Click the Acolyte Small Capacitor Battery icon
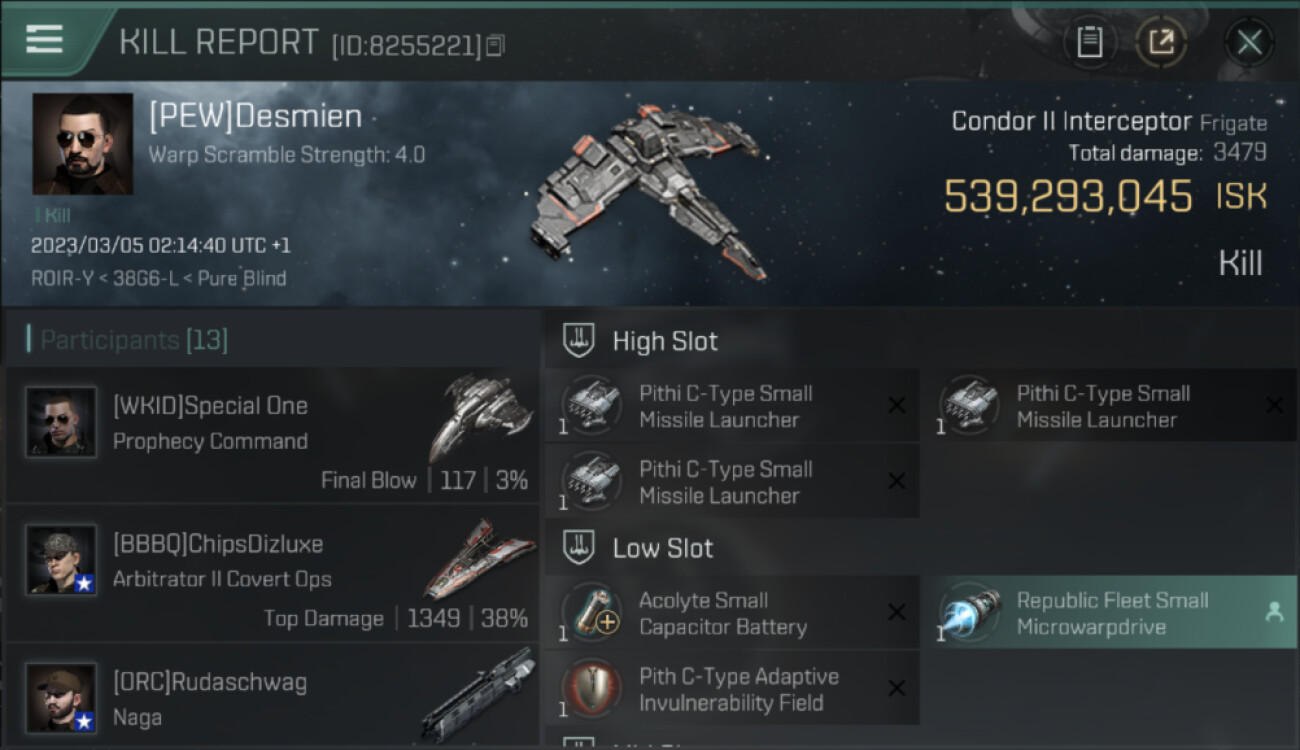The width and height of the screenshot is (1300, 750). click(x=591, y=612)
